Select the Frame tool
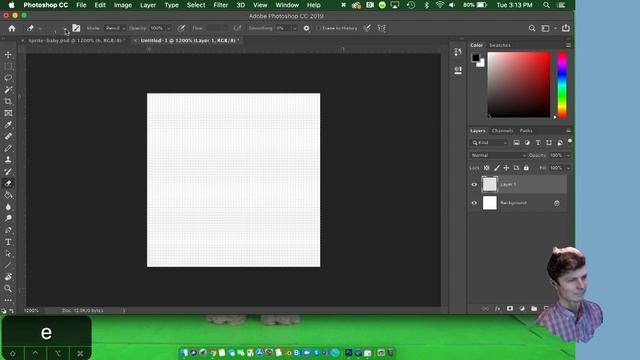The height and width of the screenshot is (360, 640). coord(8,113)
